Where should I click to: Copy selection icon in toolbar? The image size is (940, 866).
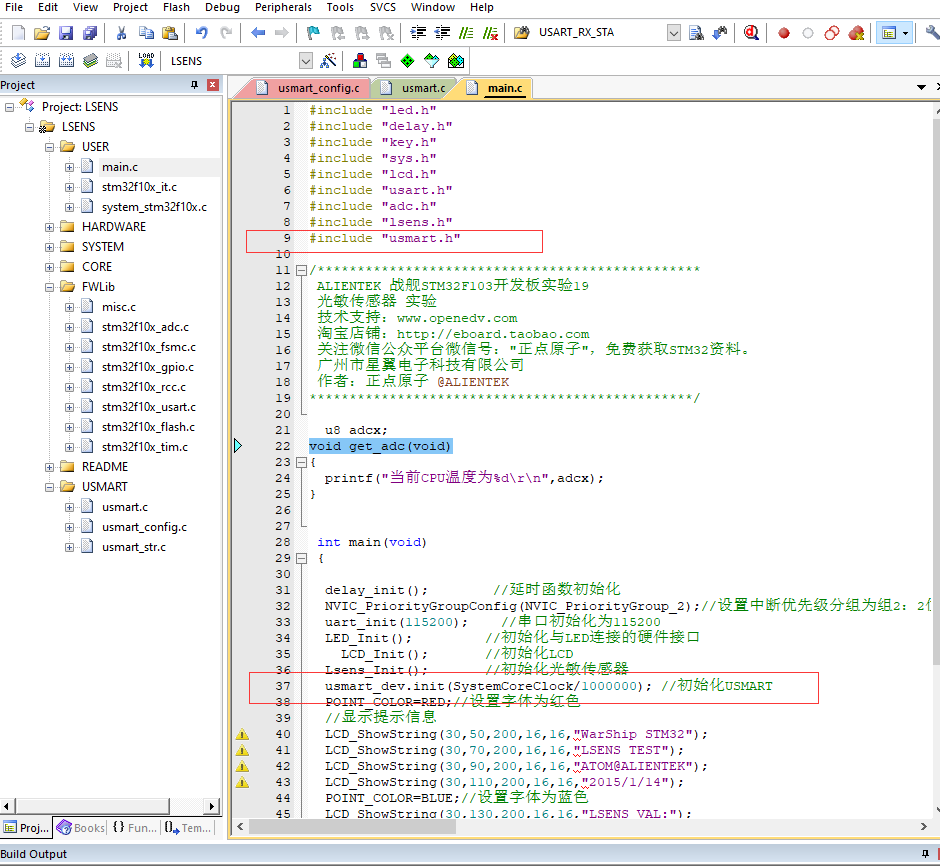coord(146,33)
